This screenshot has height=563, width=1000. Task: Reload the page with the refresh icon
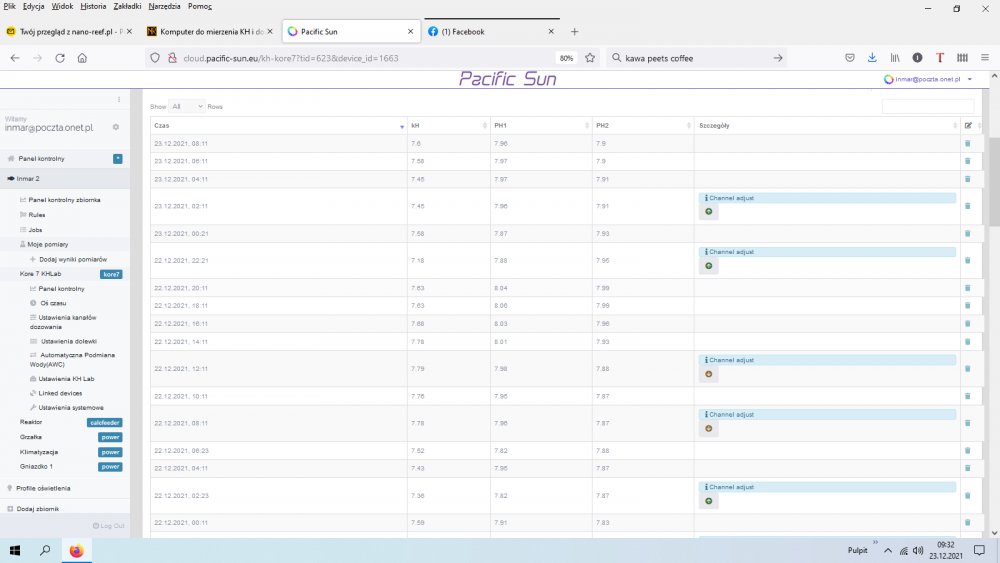60,58
